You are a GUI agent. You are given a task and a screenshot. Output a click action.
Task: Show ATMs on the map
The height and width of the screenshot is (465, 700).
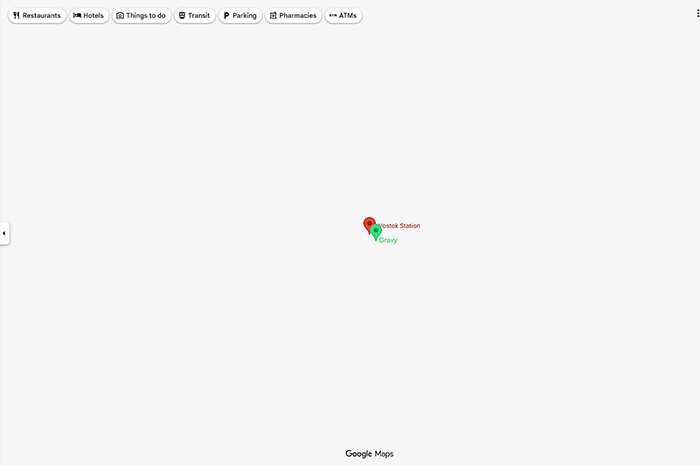pyautogui.click(x=343, y=16)
